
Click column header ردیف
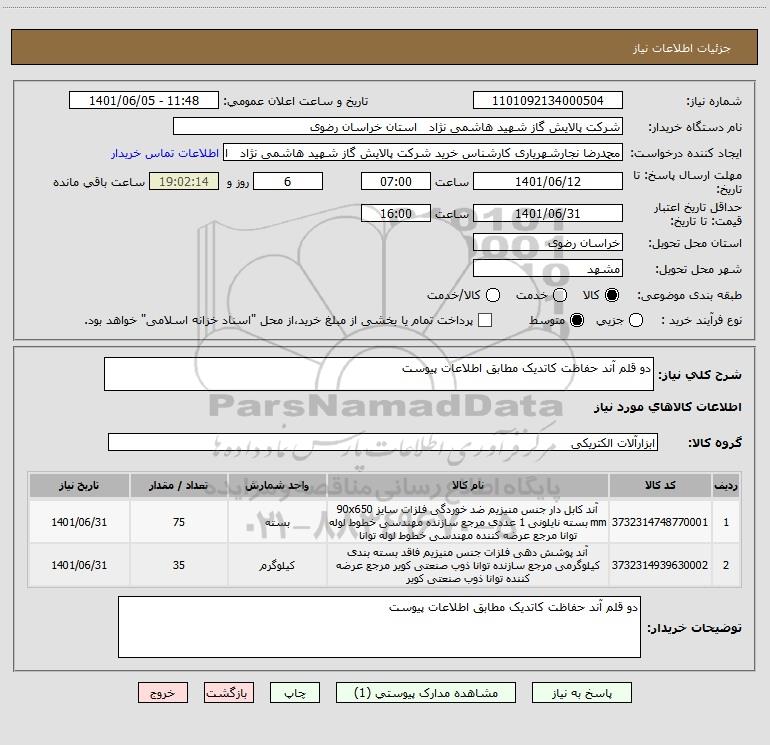[726, 485]
